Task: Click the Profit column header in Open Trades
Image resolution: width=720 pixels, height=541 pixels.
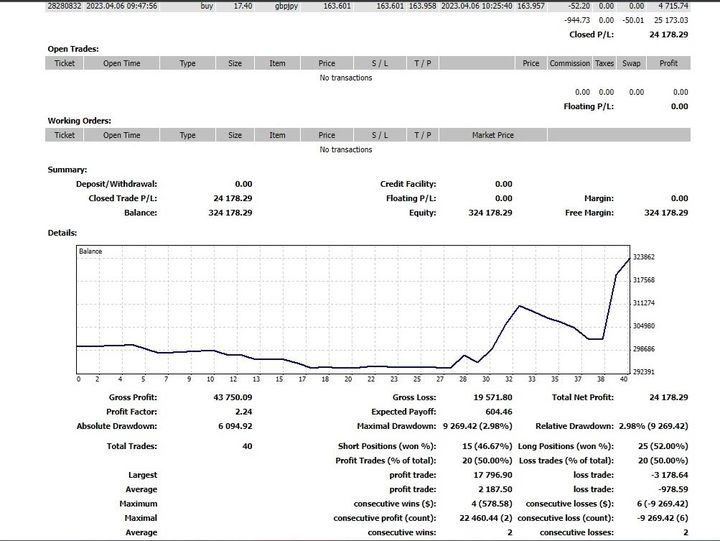Action: pyautogui.click(x=668, y=63)
